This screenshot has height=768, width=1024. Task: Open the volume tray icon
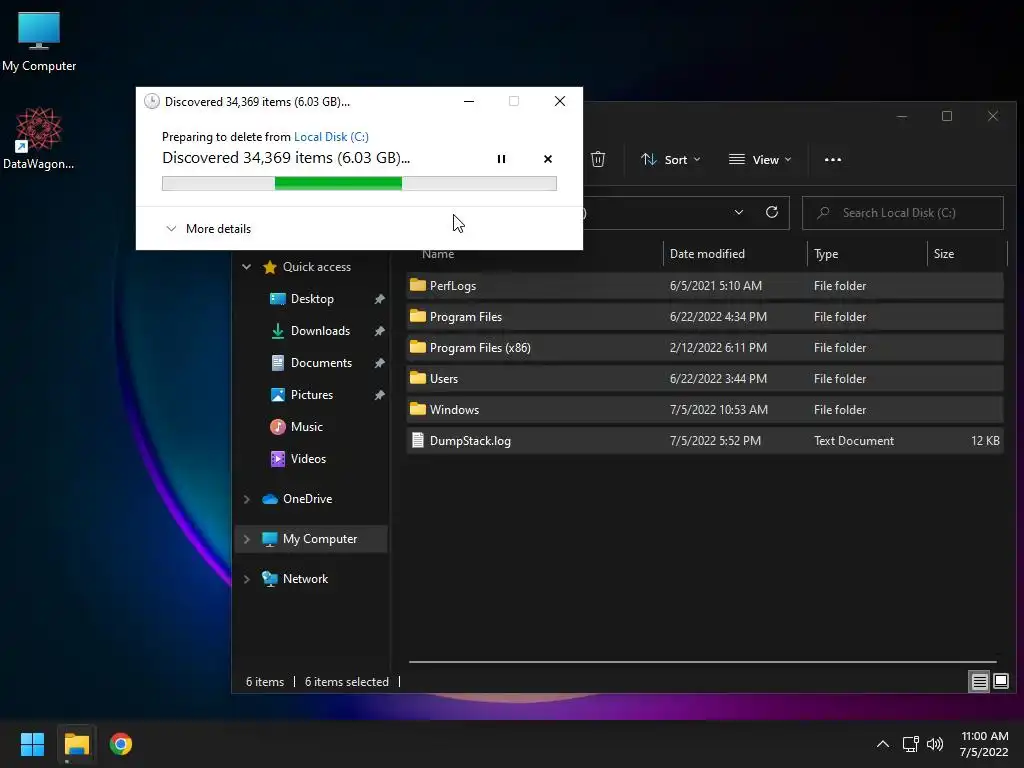935,744
